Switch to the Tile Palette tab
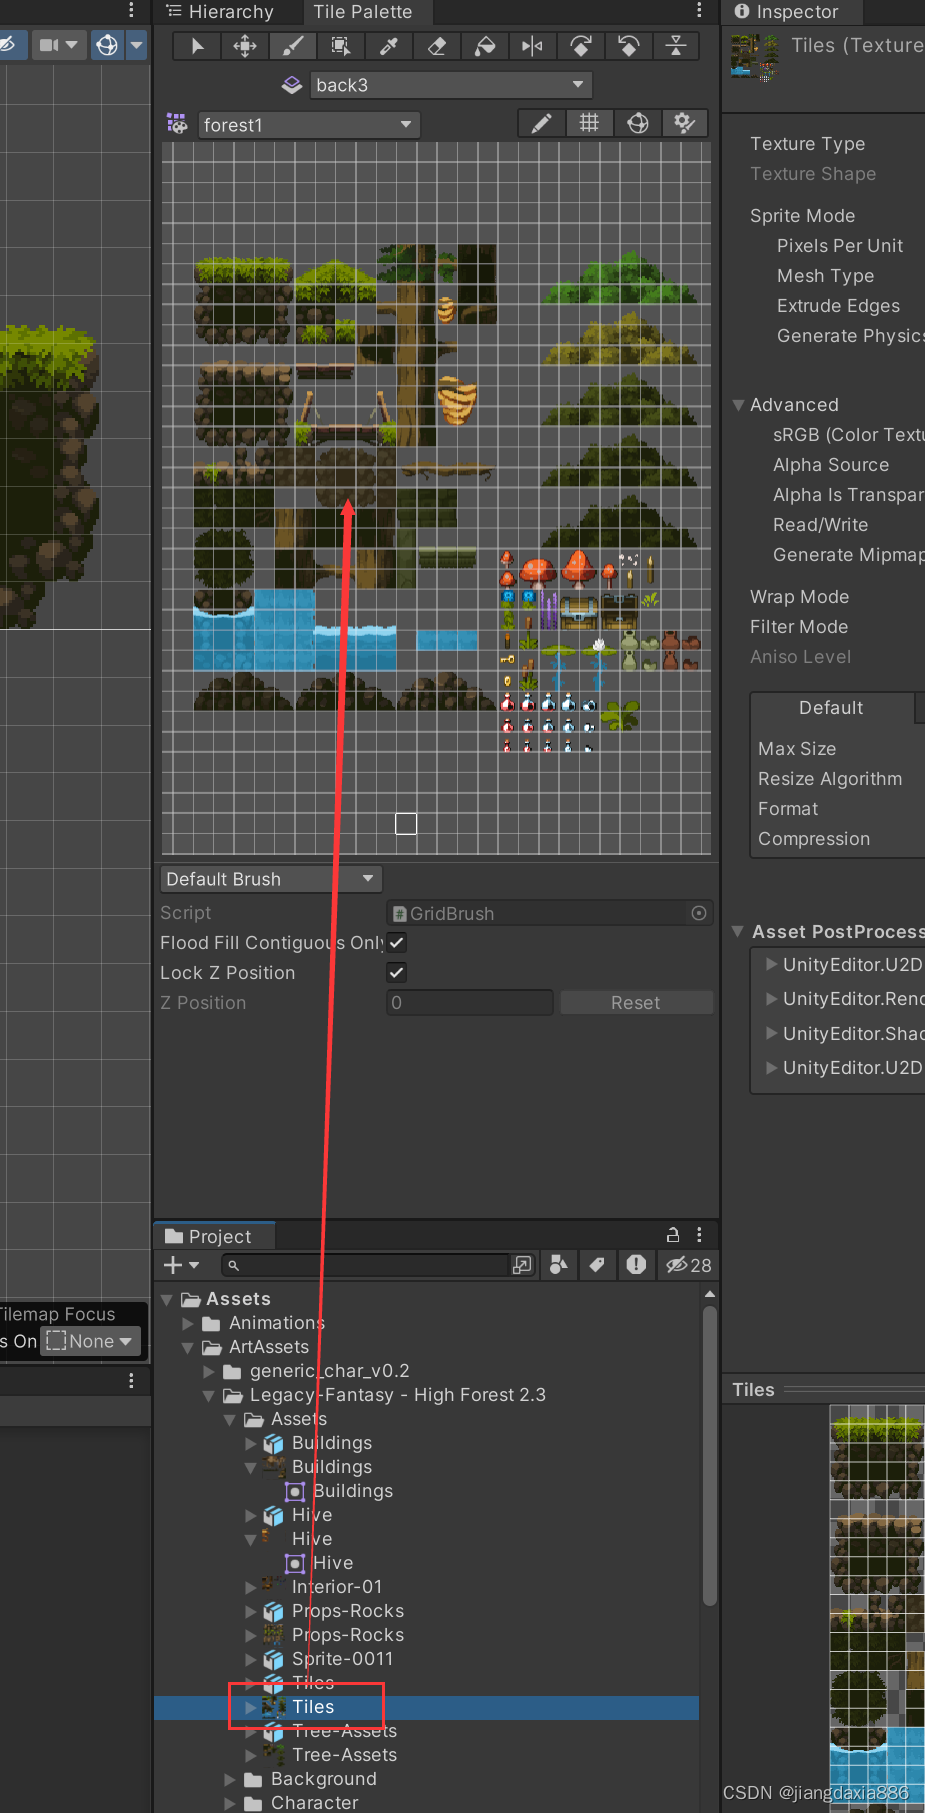 pos(363,12)
